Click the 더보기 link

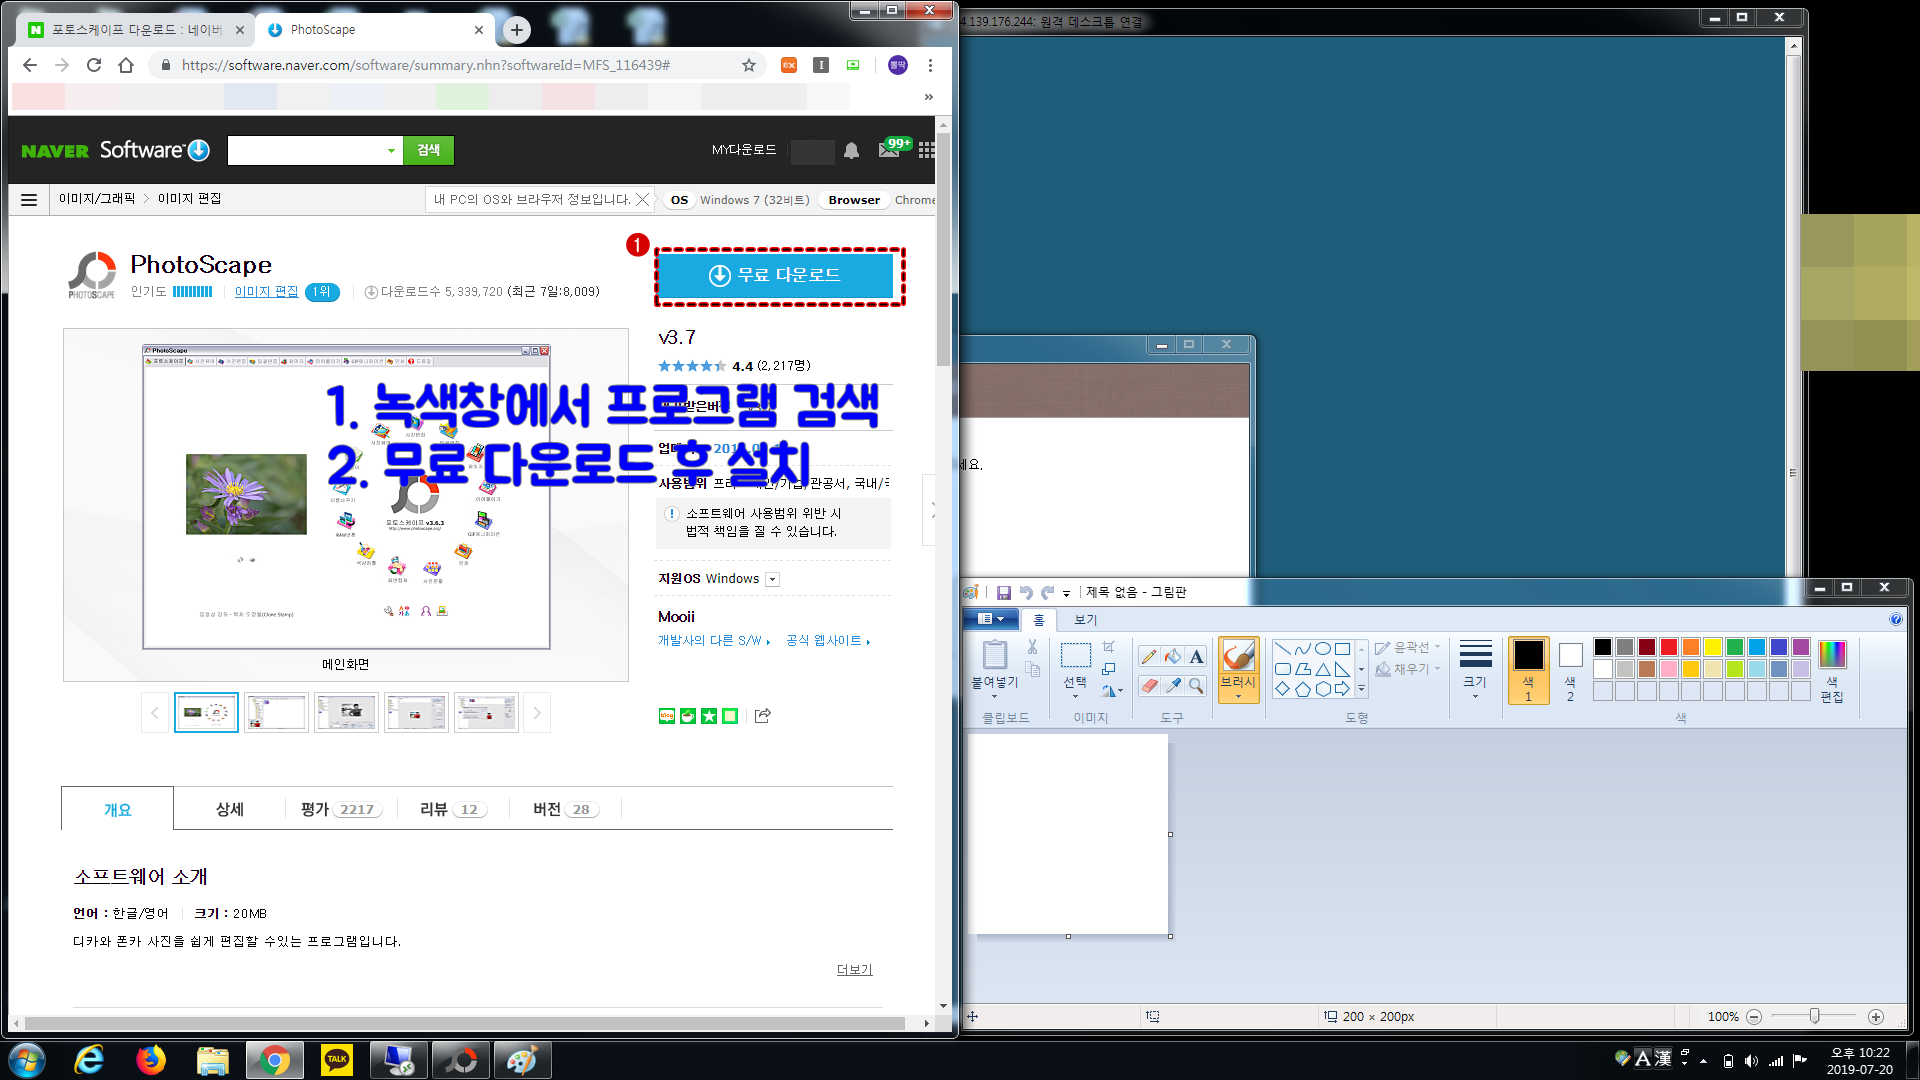tap(854, 969)
